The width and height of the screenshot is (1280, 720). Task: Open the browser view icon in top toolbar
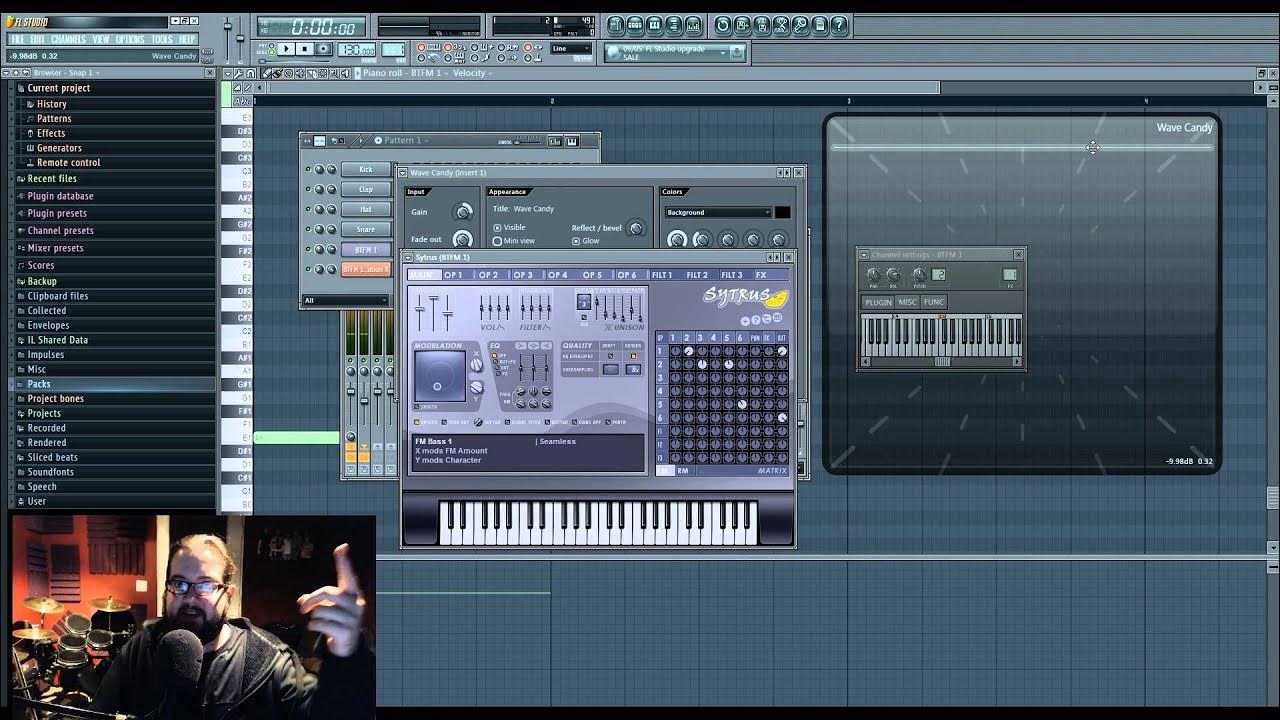tap(674, 25)
